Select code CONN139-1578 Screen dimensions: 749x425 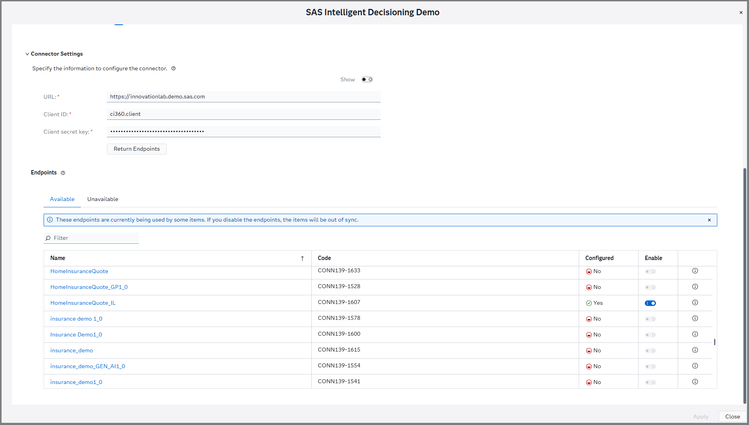339,318
